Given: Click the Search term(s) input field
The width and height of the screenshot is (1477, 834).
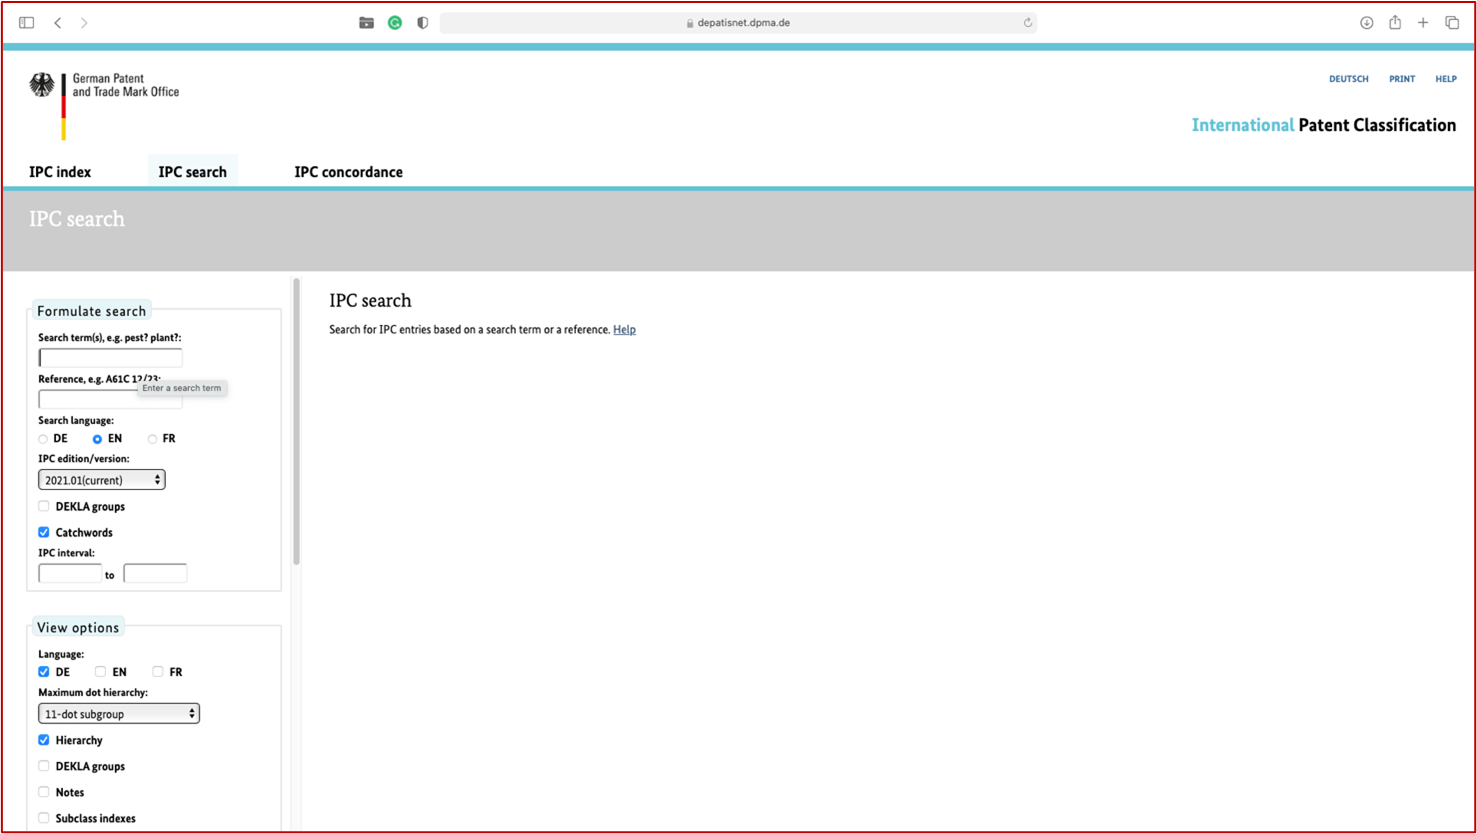Looking at the screenshot, I should click(x=110, y=358).
